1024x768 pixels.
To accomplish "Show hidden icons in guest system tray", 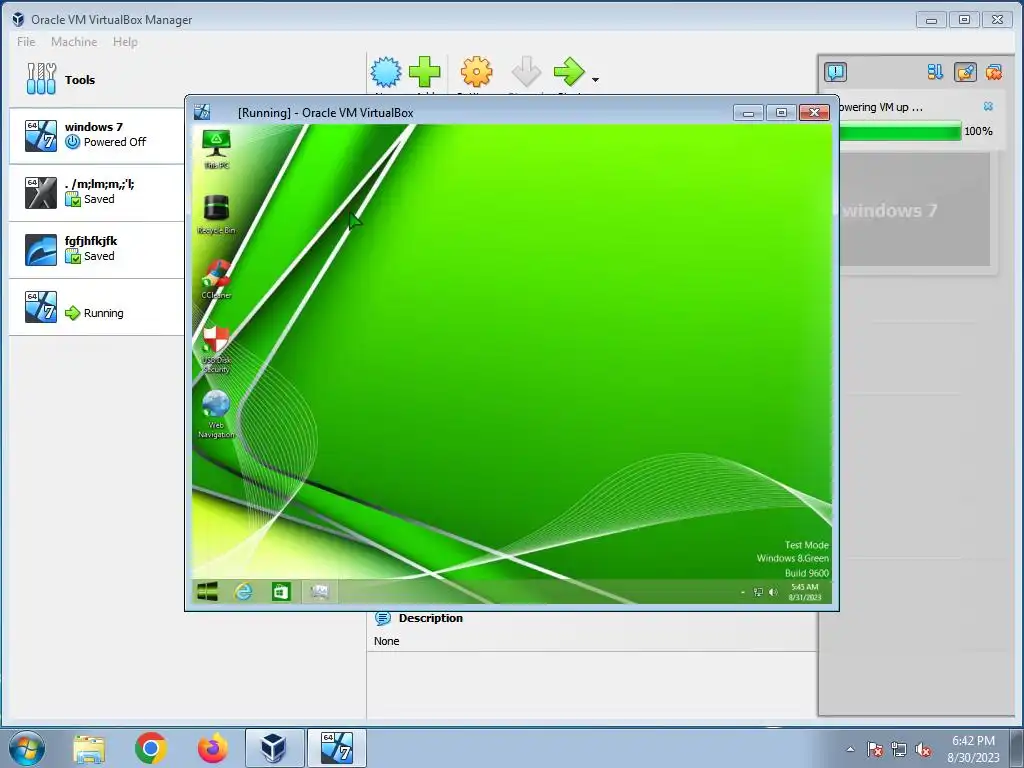I will point(743,592).
